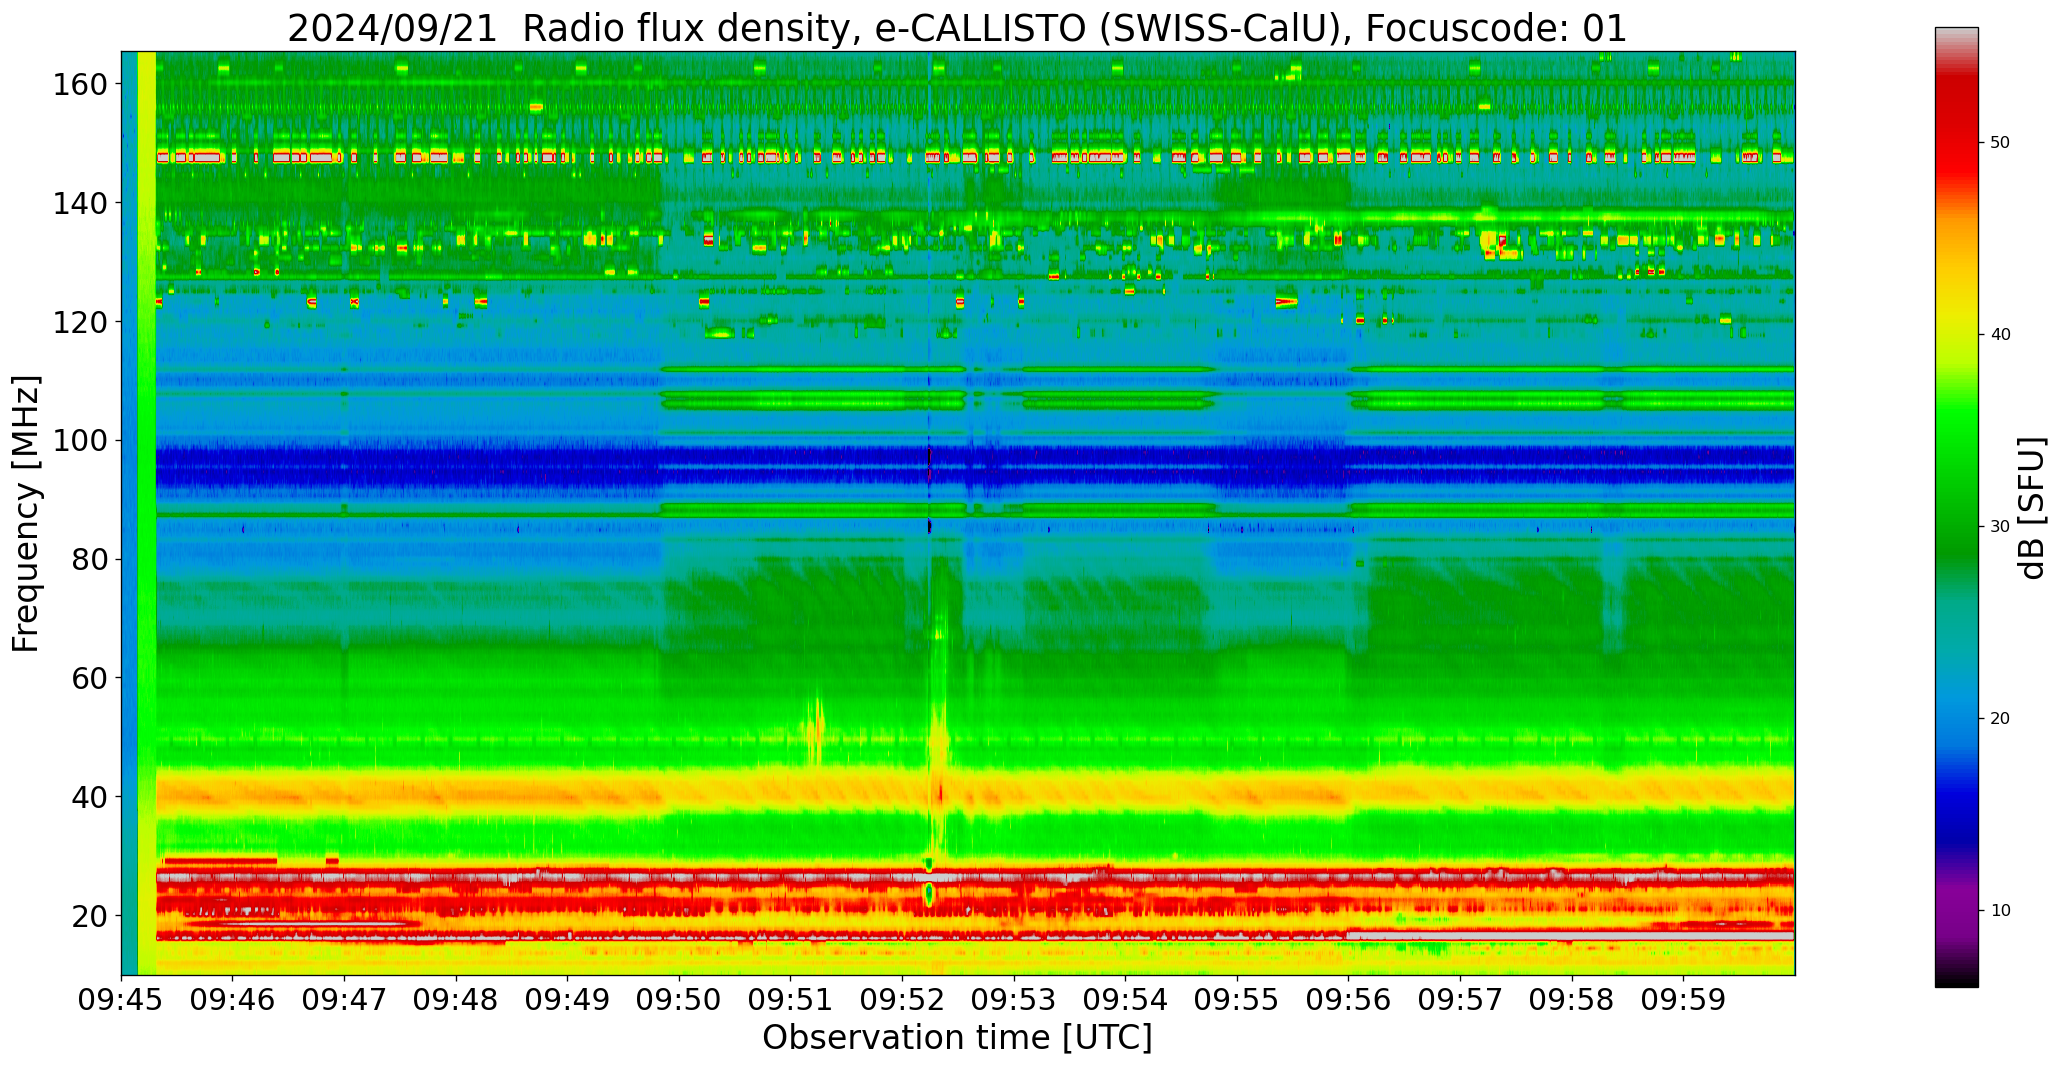Click the 09:45 time tick label

pos(122,999)
